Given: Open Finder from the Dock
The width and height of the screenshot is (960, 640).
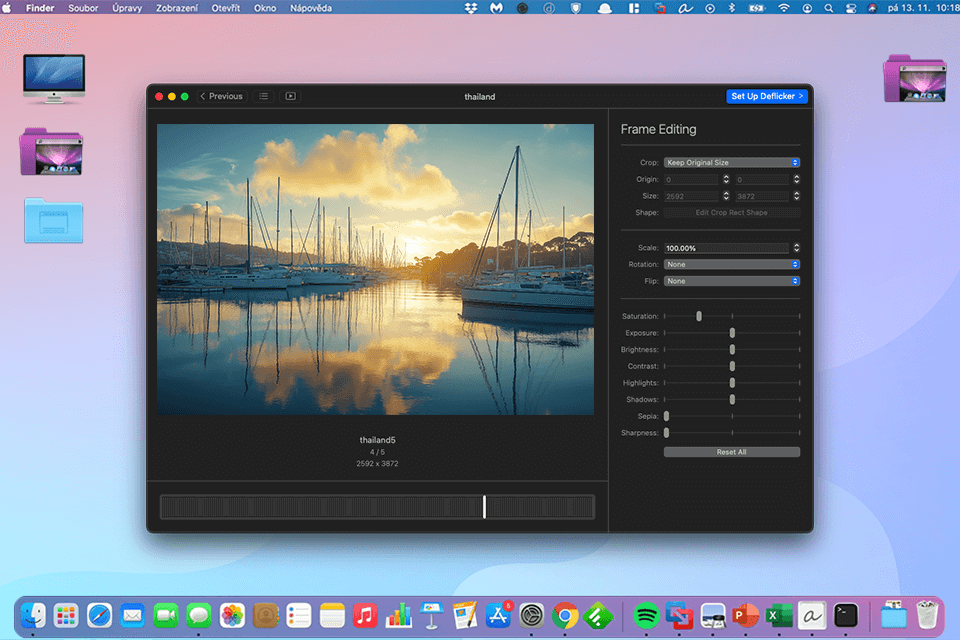Looking at the screenshot, I should coord(33,616).
